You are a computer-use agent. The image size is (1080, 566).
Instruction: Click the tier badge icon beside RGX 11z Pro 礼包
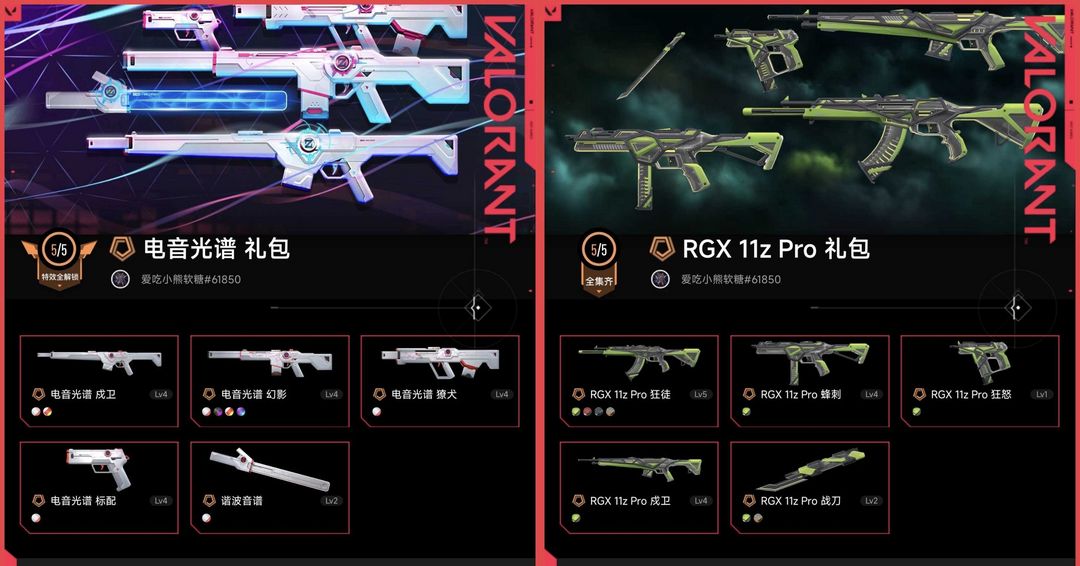coord(663,248)
